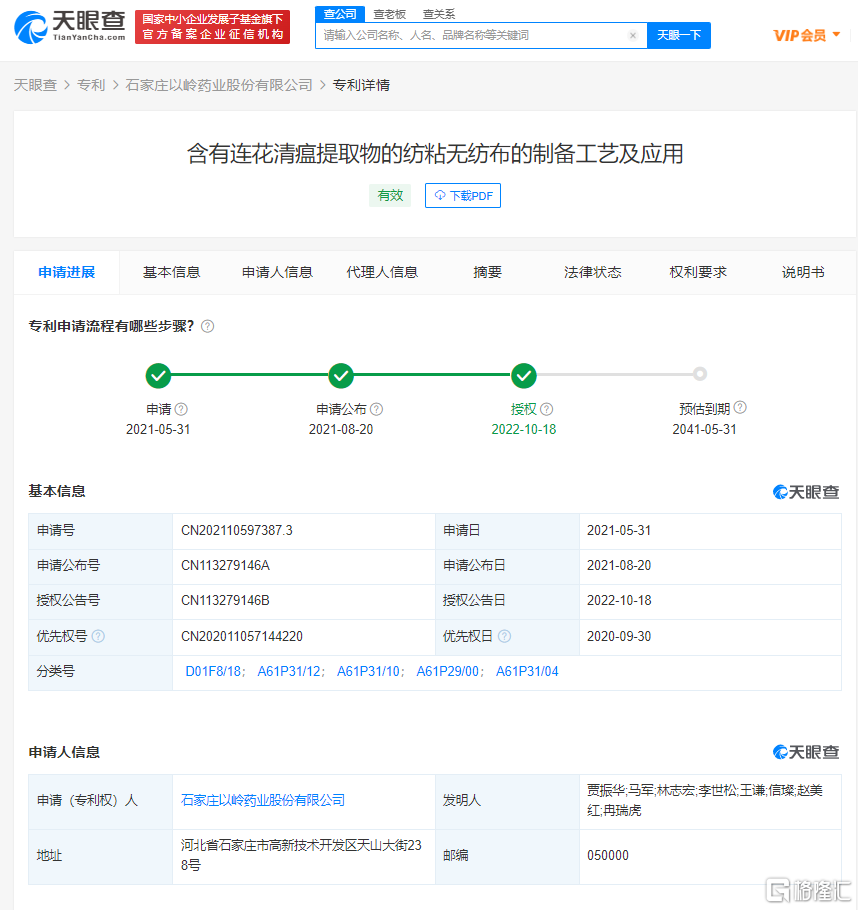Select publication number CN113279146A
Screen dimensions: 858x910
tap(225, 565)
